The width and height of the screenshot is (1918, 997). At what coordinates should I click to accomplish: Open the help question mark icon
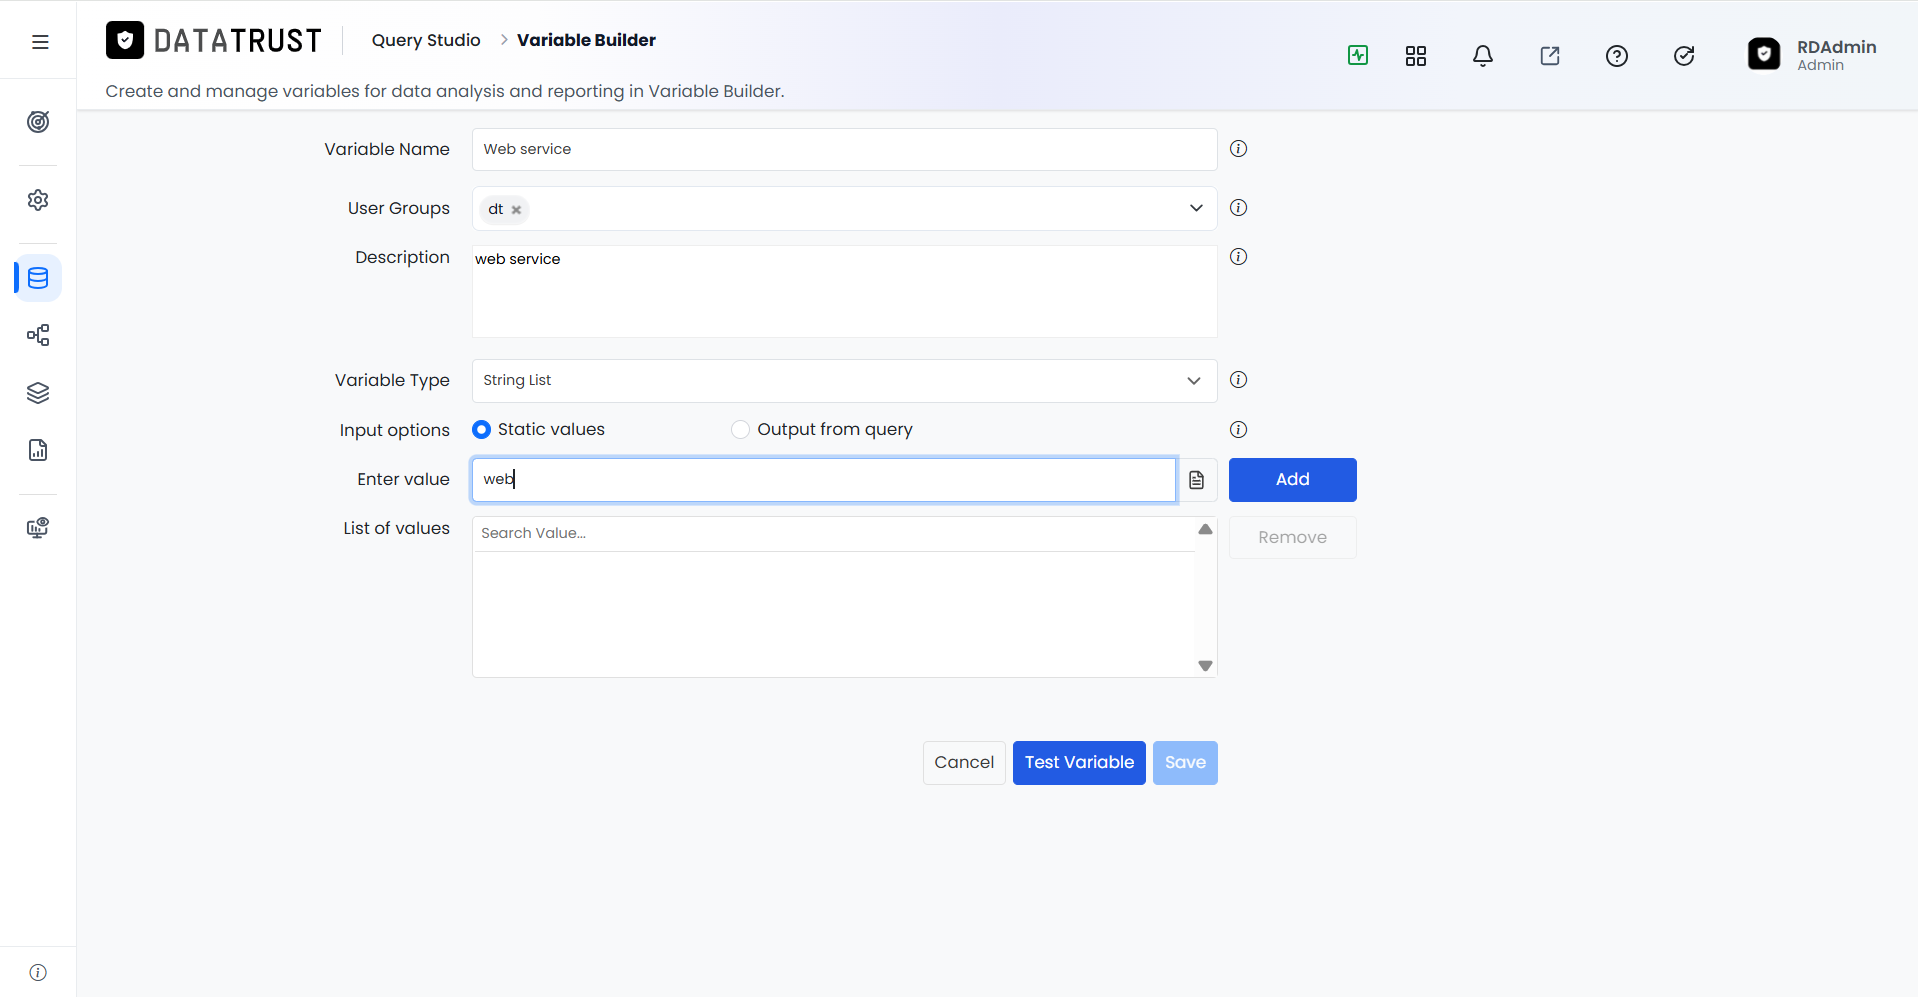coord(1617,56)
